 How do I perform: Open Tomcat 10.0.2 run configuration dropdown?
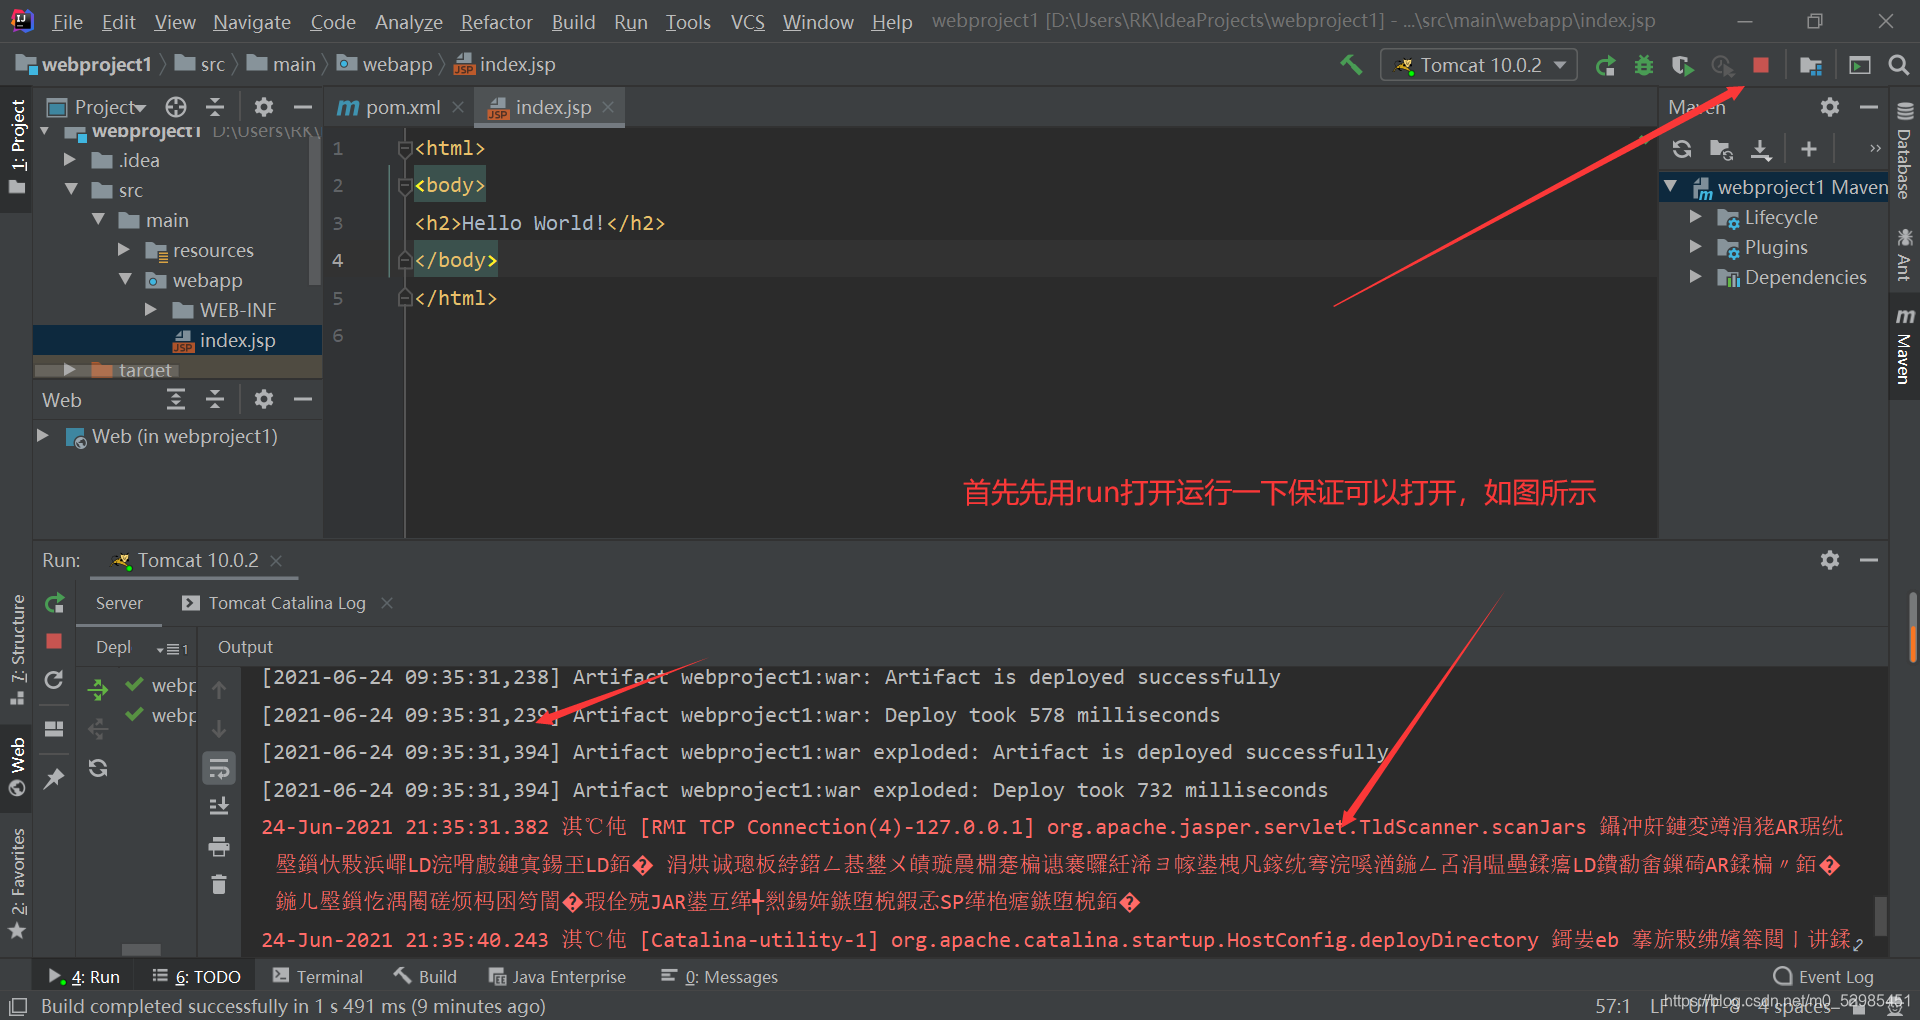pos(1479,65)
